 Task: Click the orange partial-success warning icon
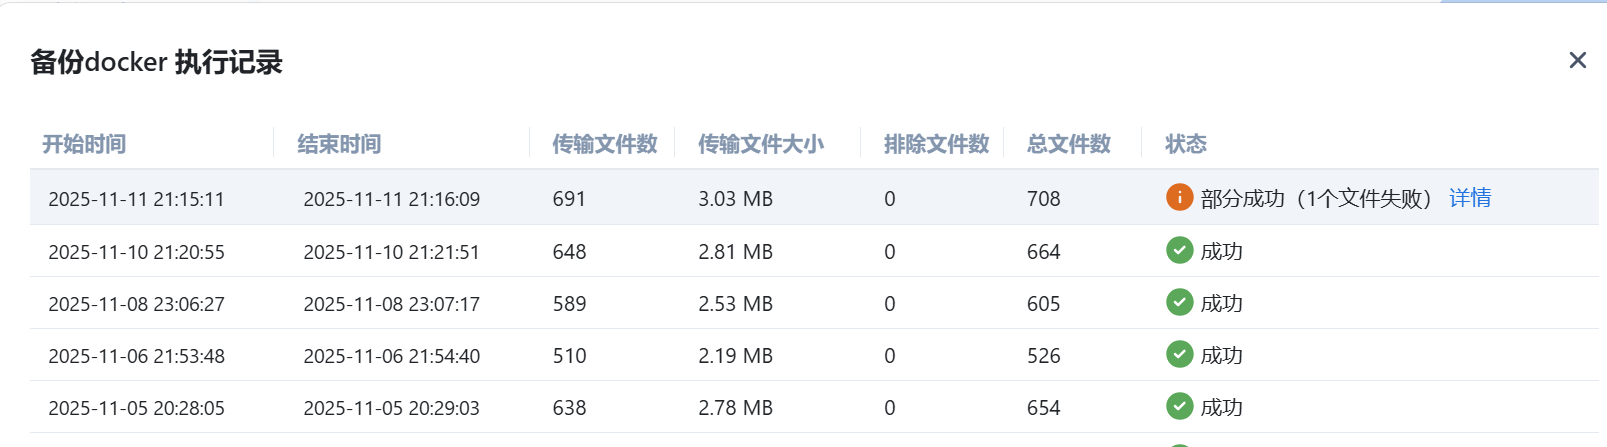pos(1179,198)
